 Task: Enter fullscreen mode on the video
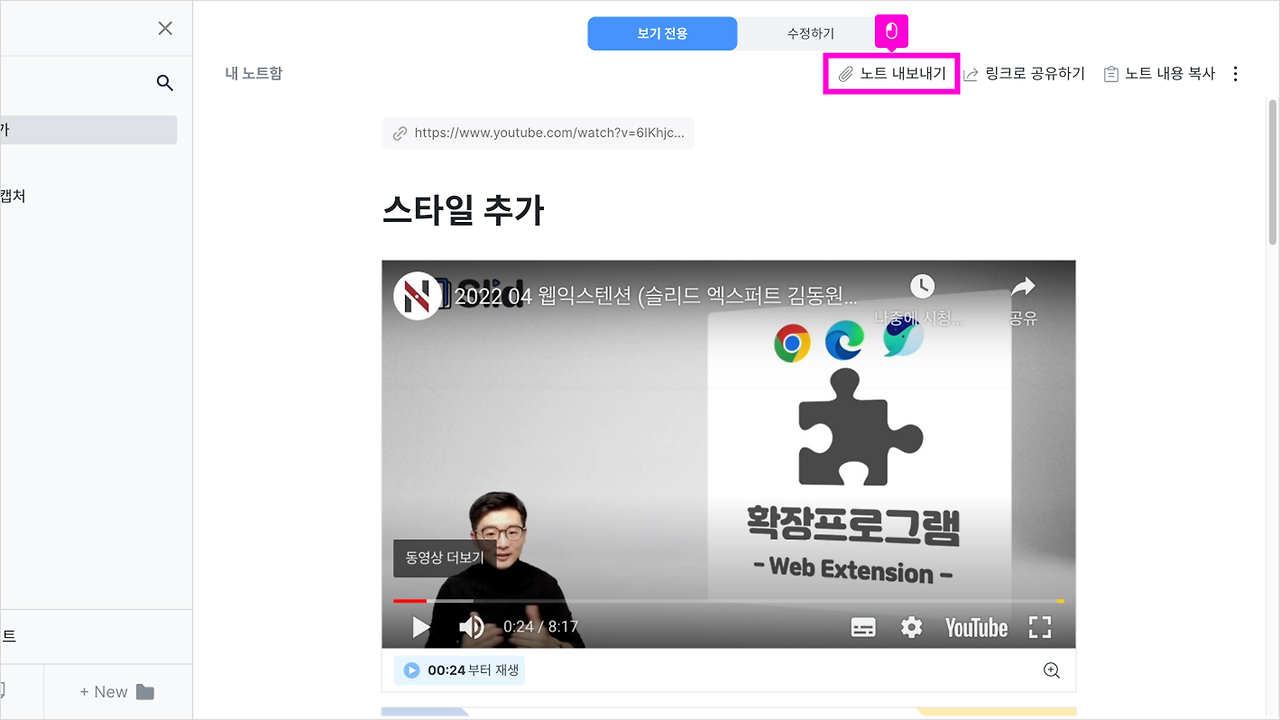point(1040,628)
